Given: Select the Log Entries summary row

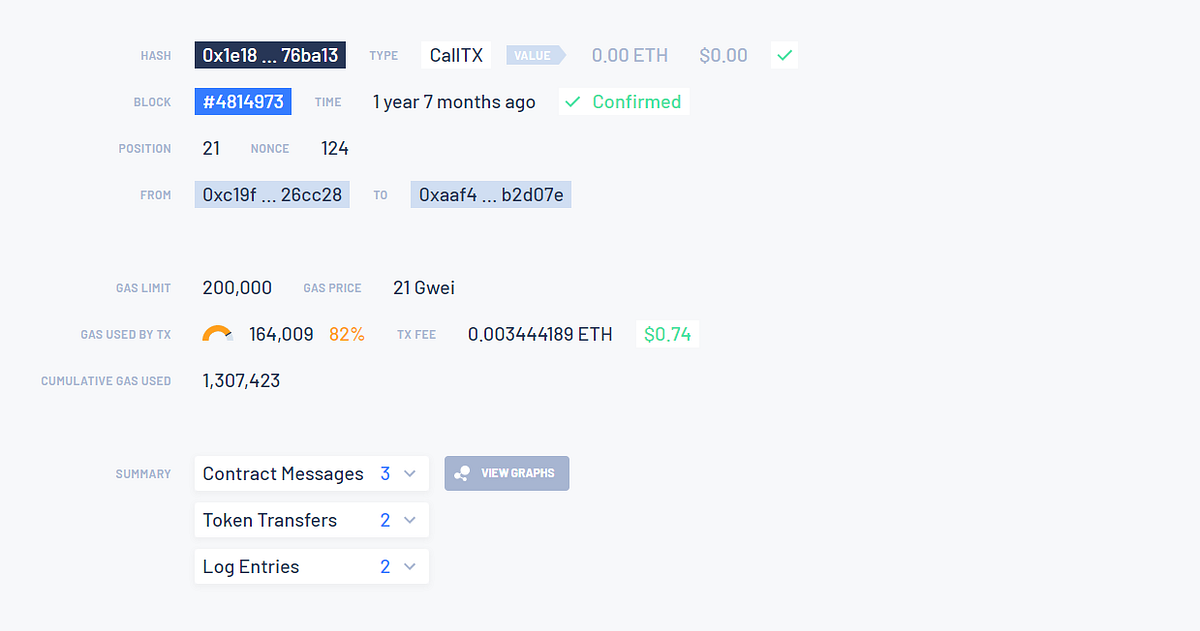Looking at the screenshot, I should [x=251, y=567].
